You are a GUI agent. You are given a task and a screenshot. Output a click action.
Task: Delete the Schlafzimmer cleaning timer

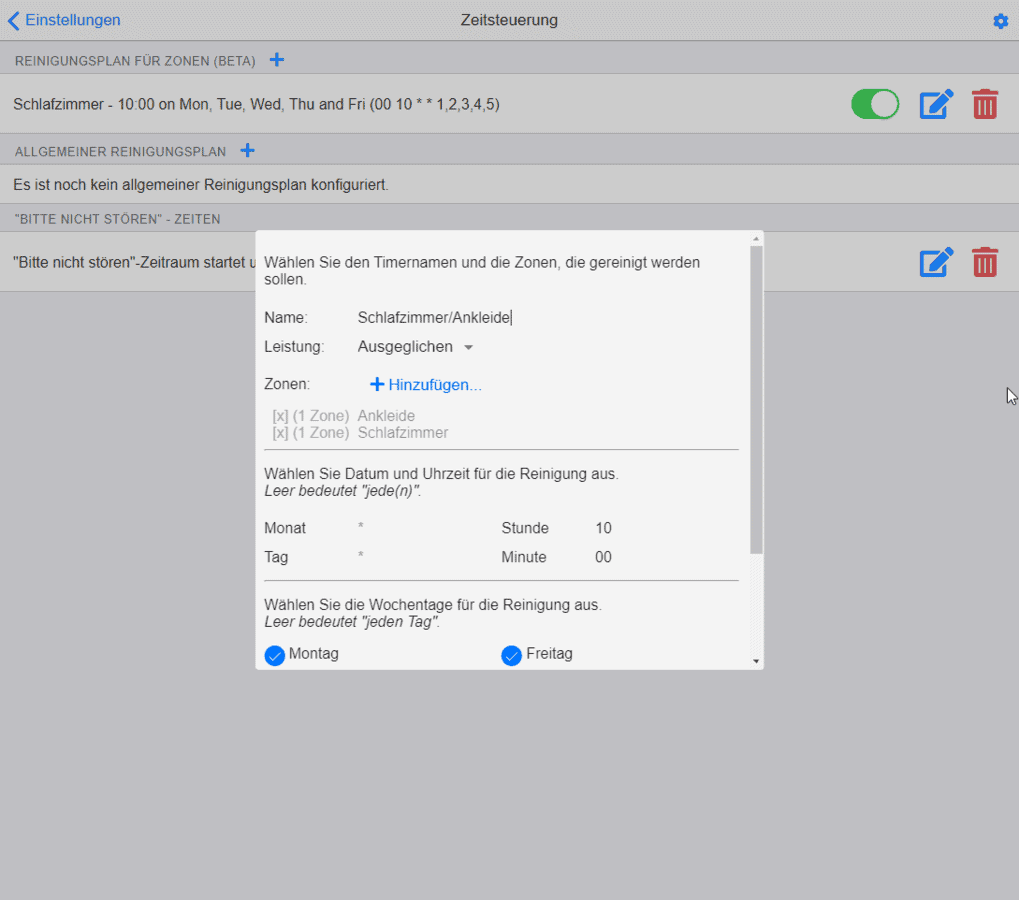pos(985,104)
